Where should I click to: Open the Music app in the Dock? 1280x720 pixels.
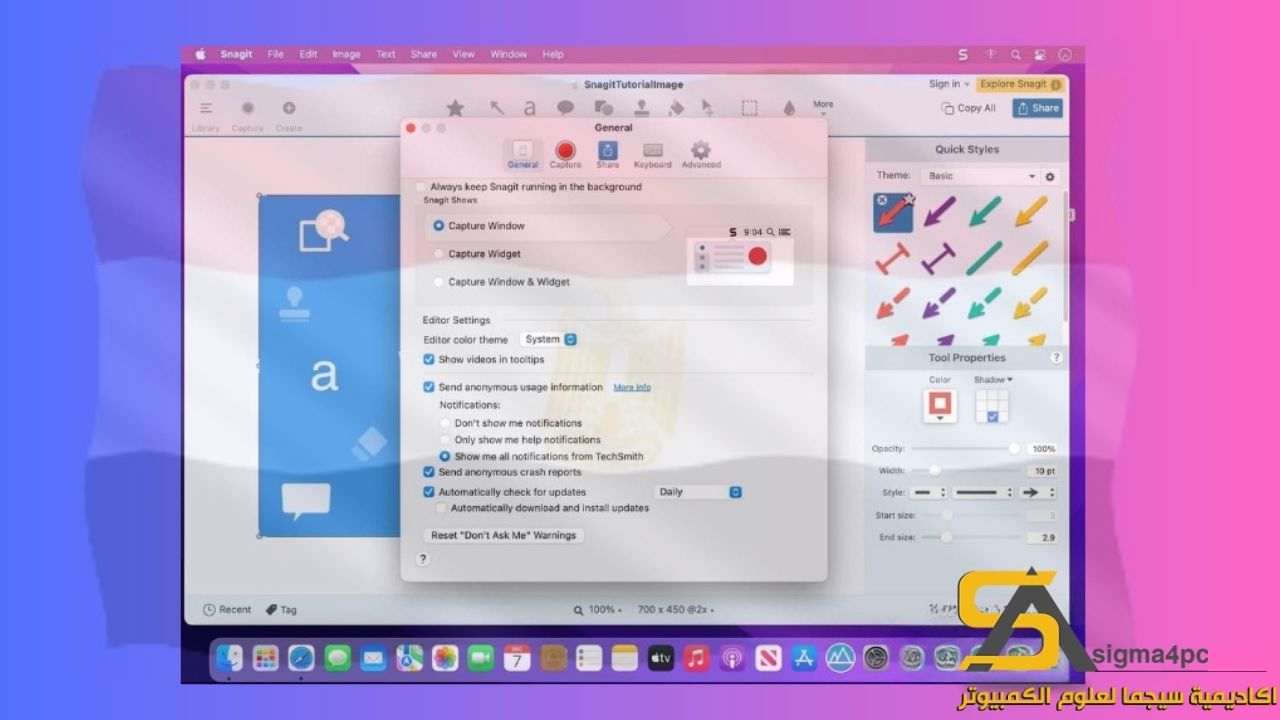(696, 657)
